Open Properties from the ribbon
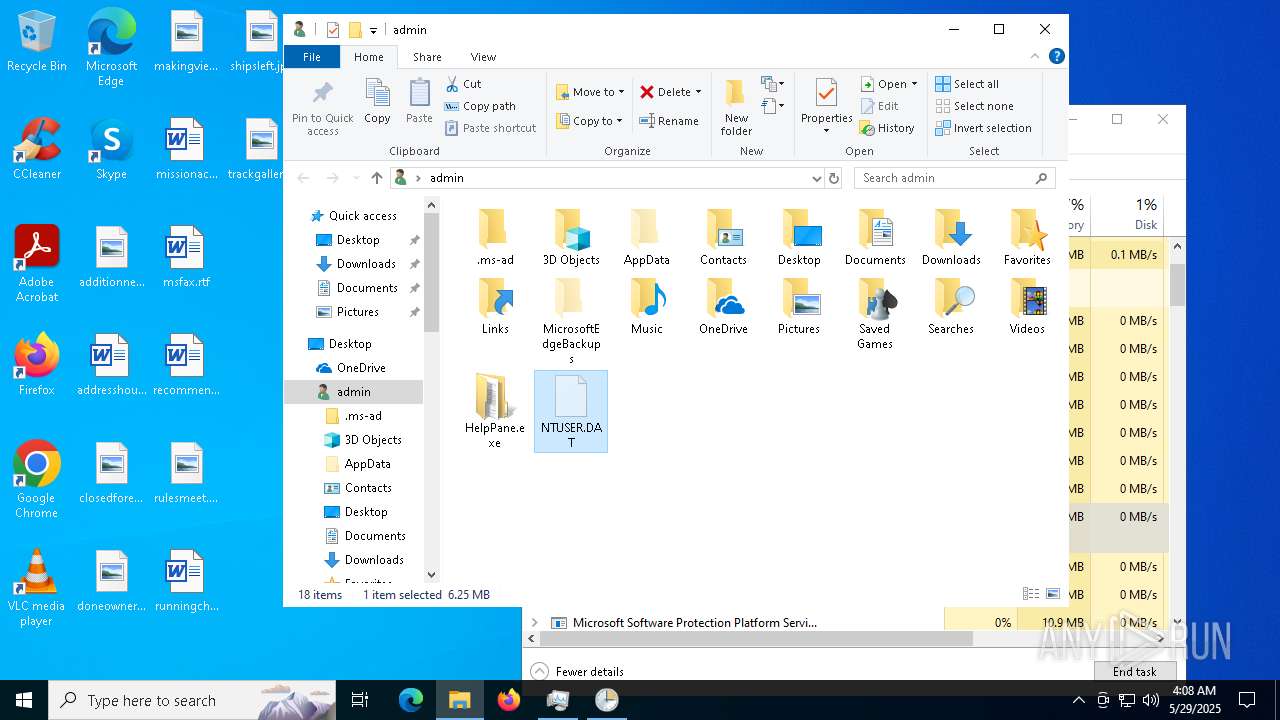This screenshot has height=720, width=1280. 826,106
